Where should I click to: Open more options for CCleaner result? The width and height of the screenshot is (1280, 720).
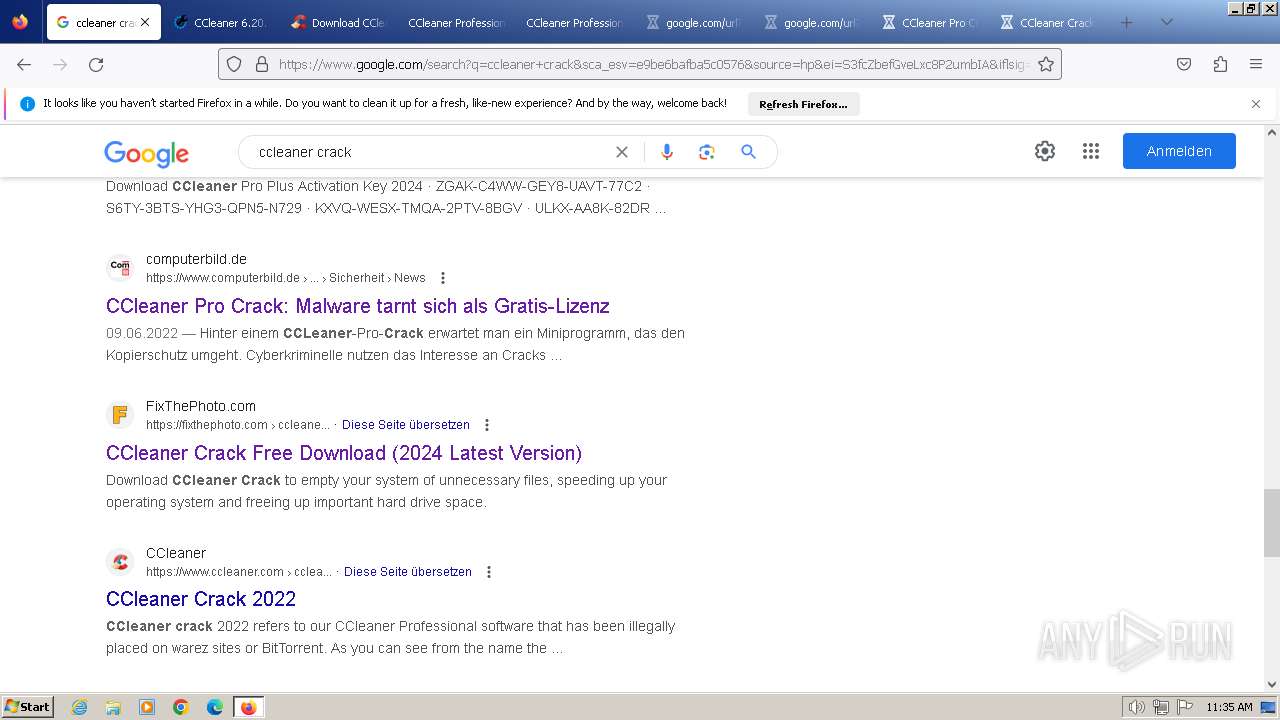489,572
